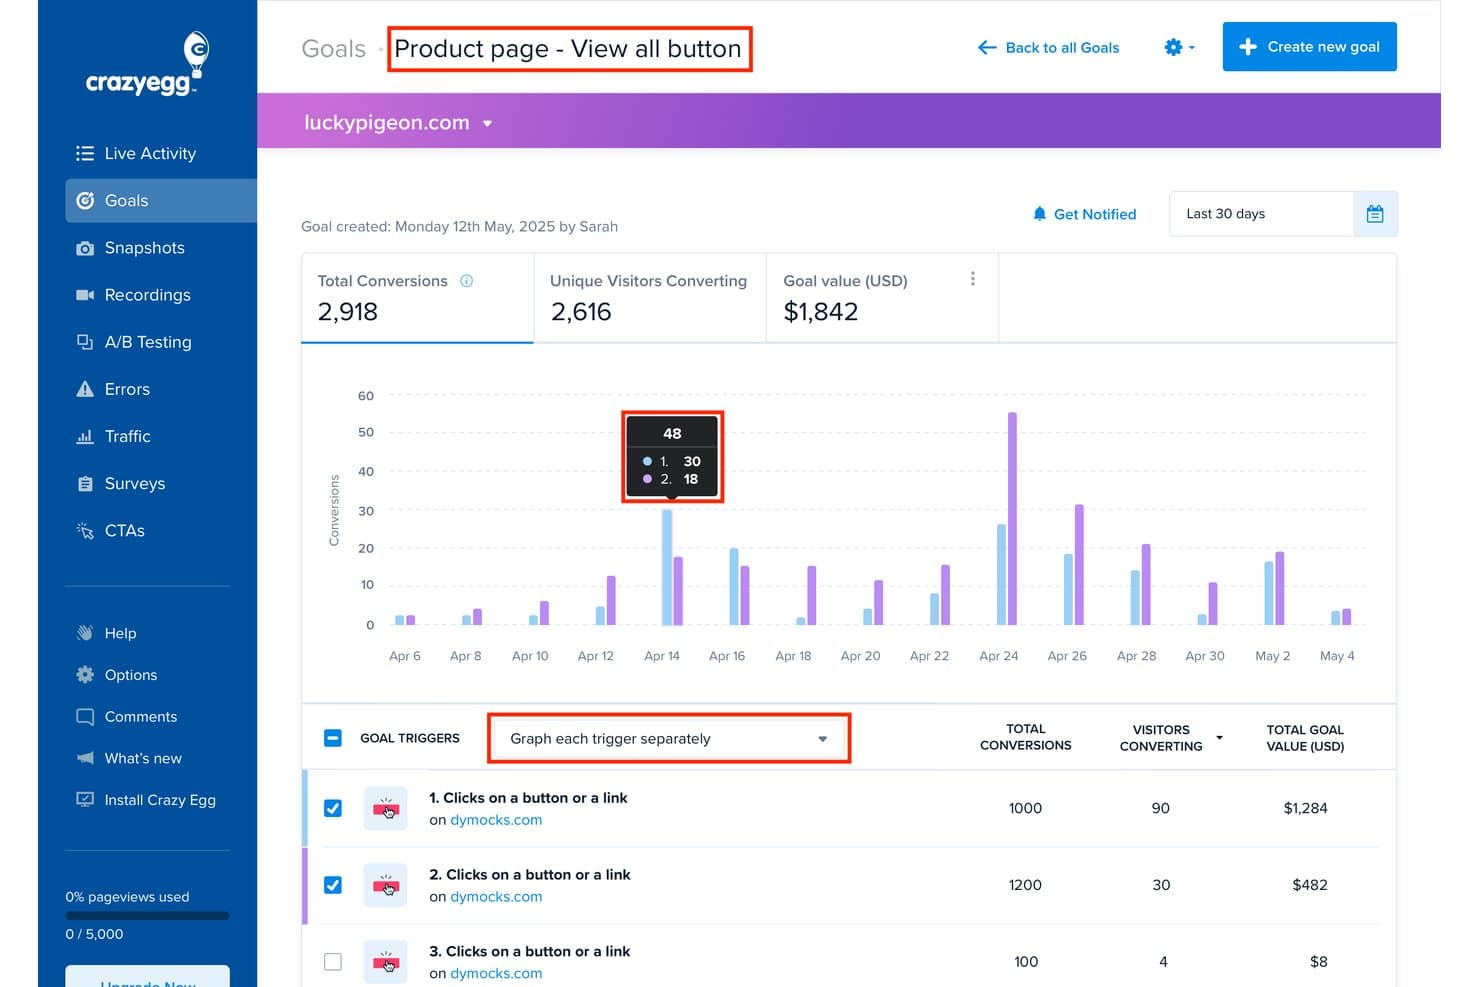Screen dimensions: 1480x987
Task: Click the pageviews used progress bar
Action: point(147,915)
